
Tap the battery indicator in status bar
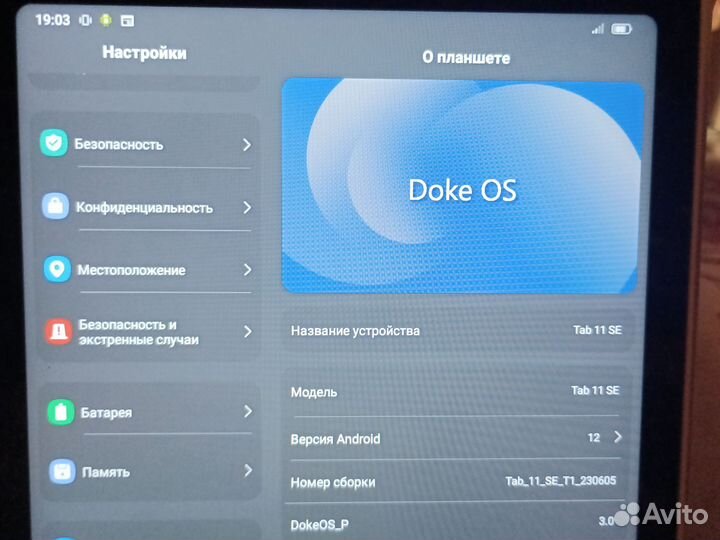[x=621, y=29]
